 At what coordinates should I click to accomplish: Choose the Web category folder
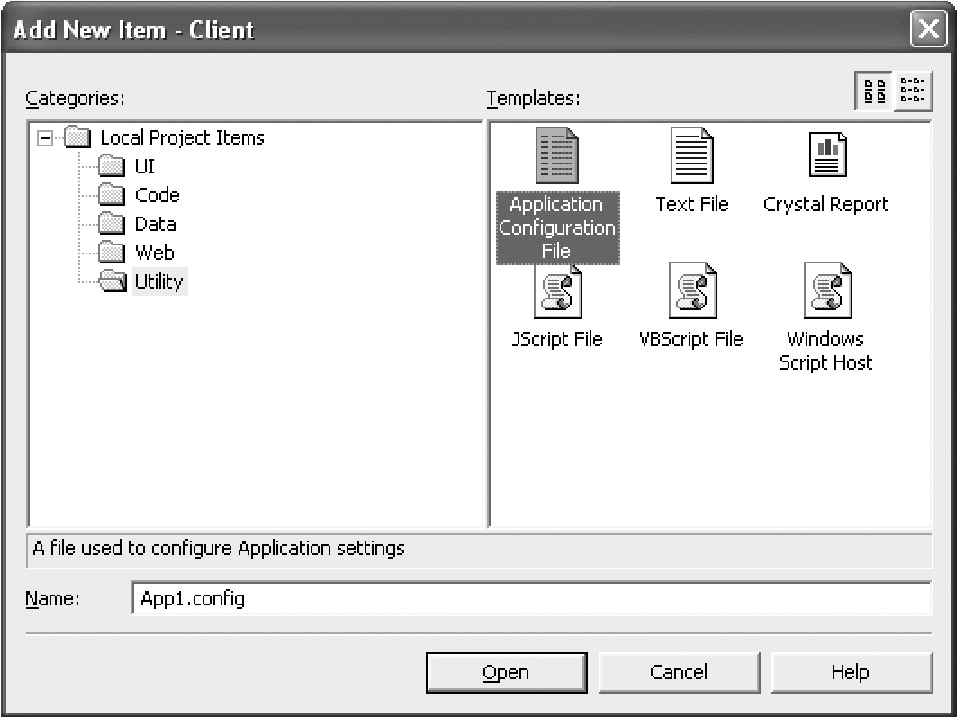154,253
